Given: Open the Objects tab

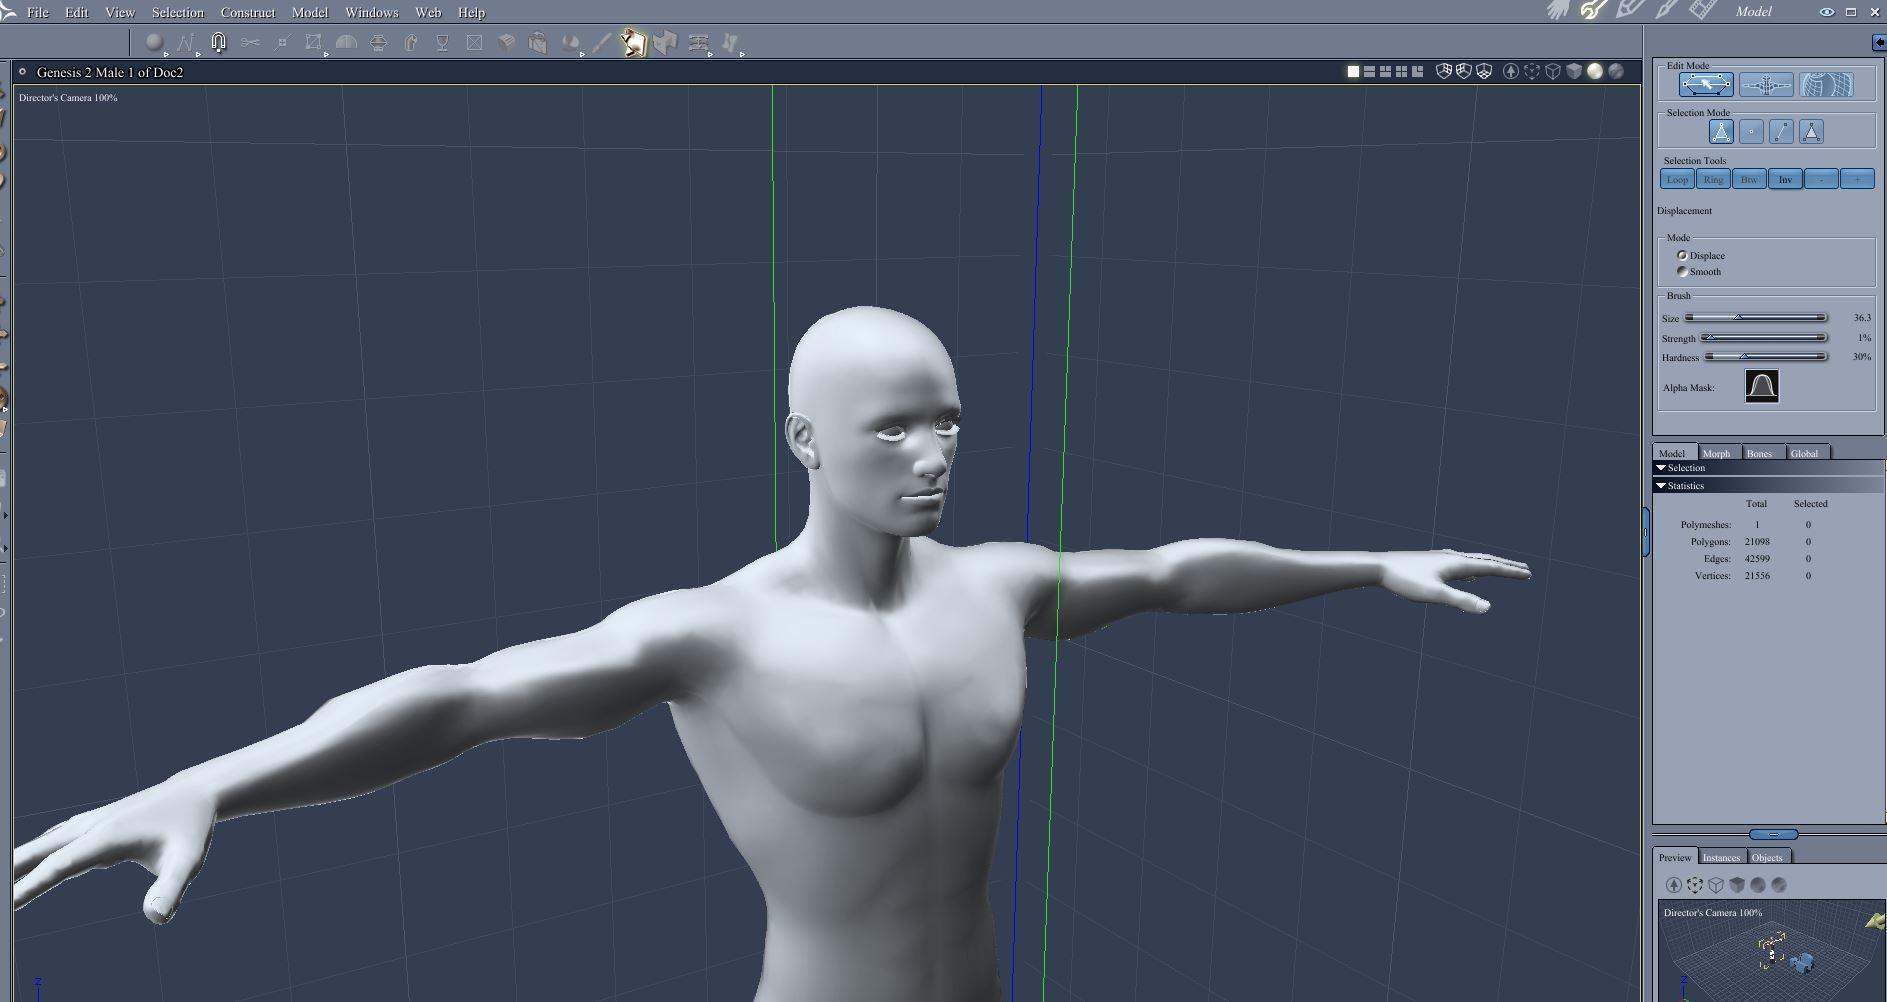Looking at the screenshot, I should point(1767,857).
